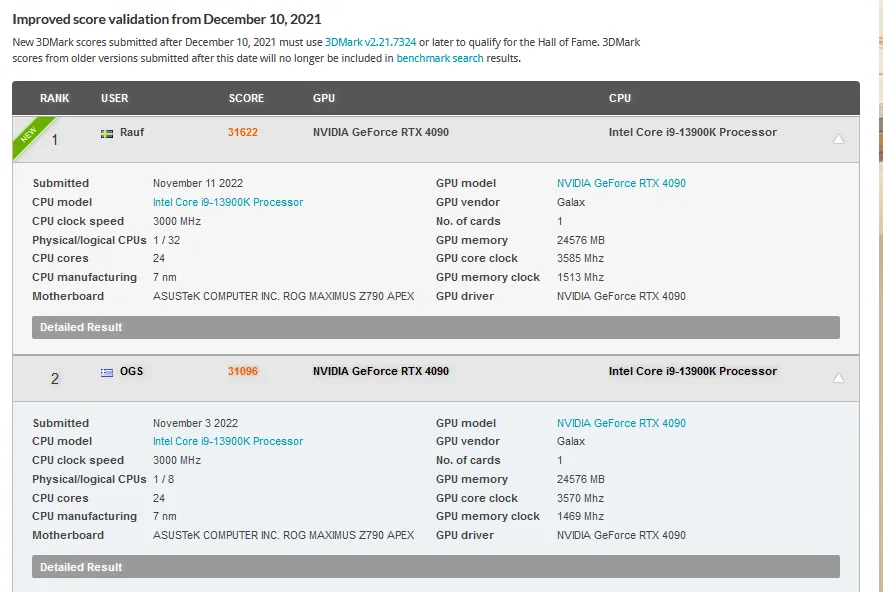
Task: Click the orange score 31096
Action: pyautogui.click(x=243, y=371)
